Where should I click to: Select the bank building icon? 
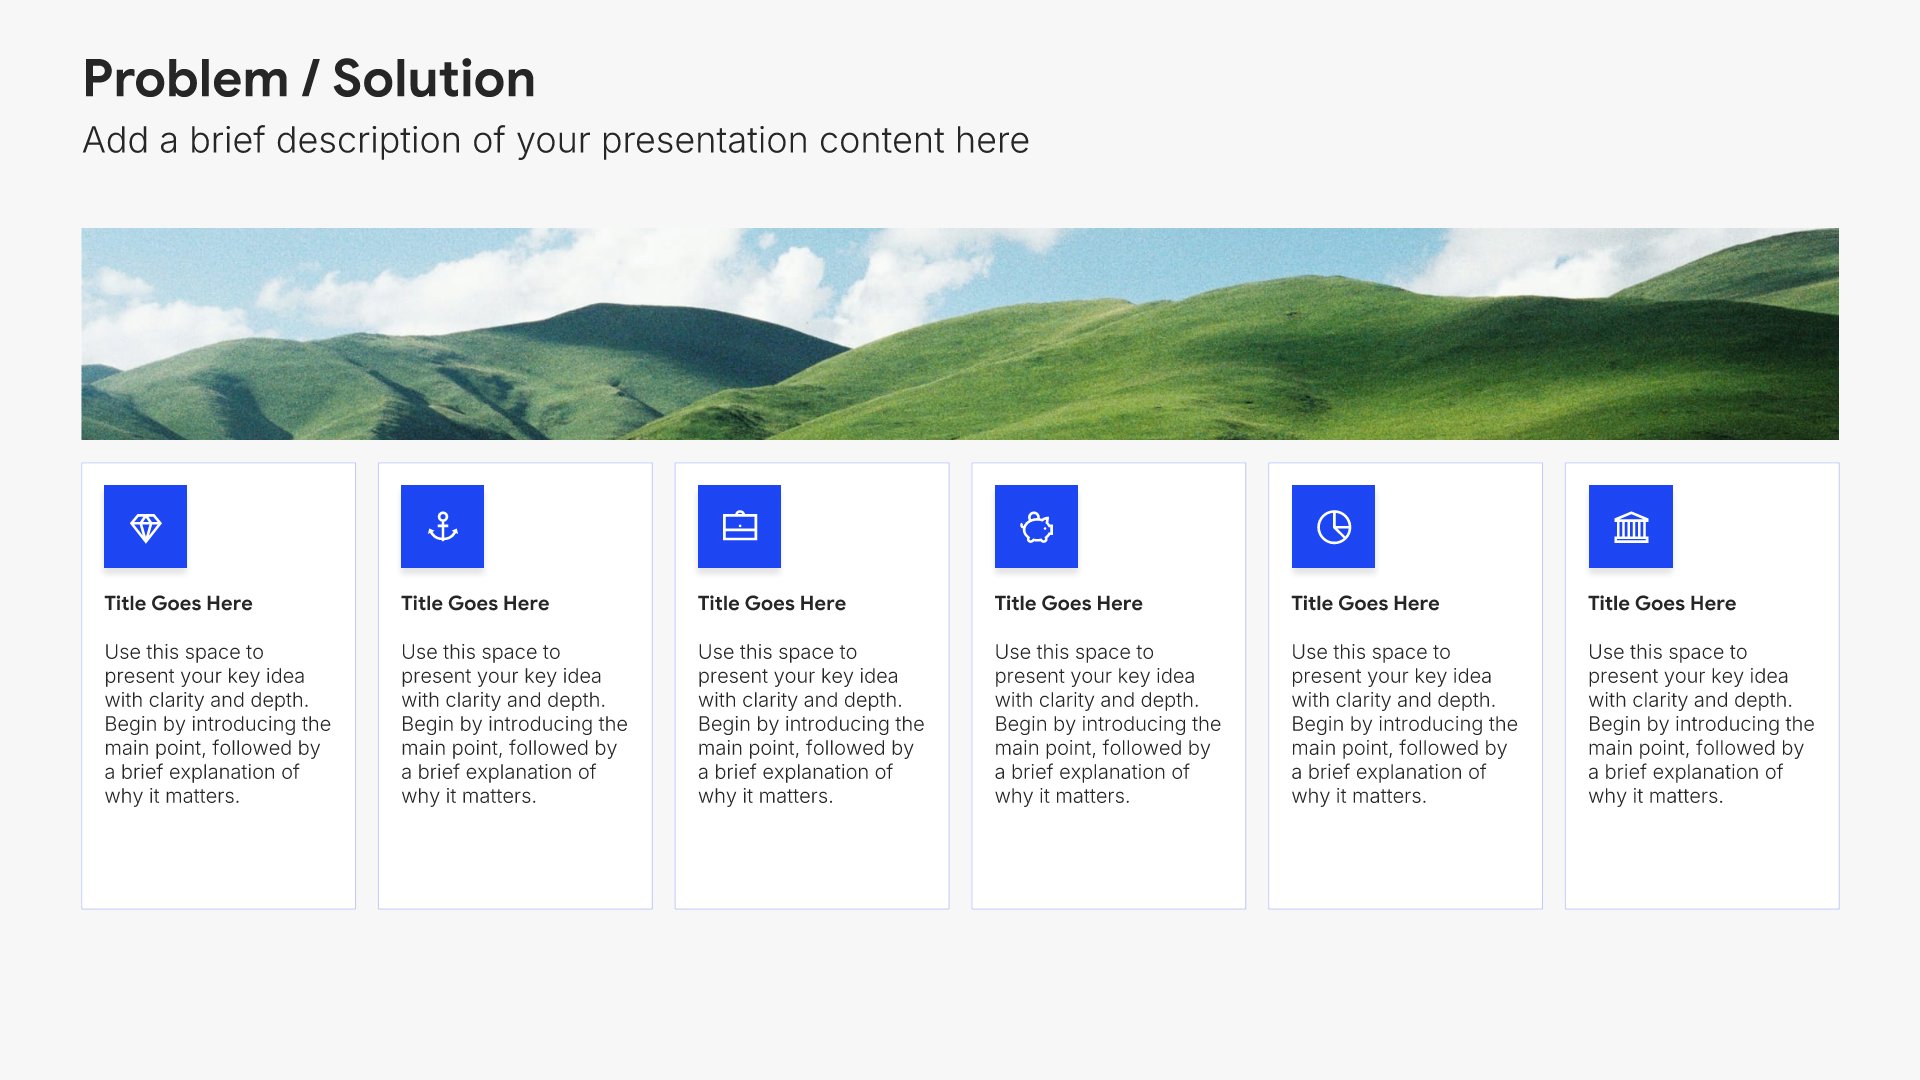coord(1630,526)
